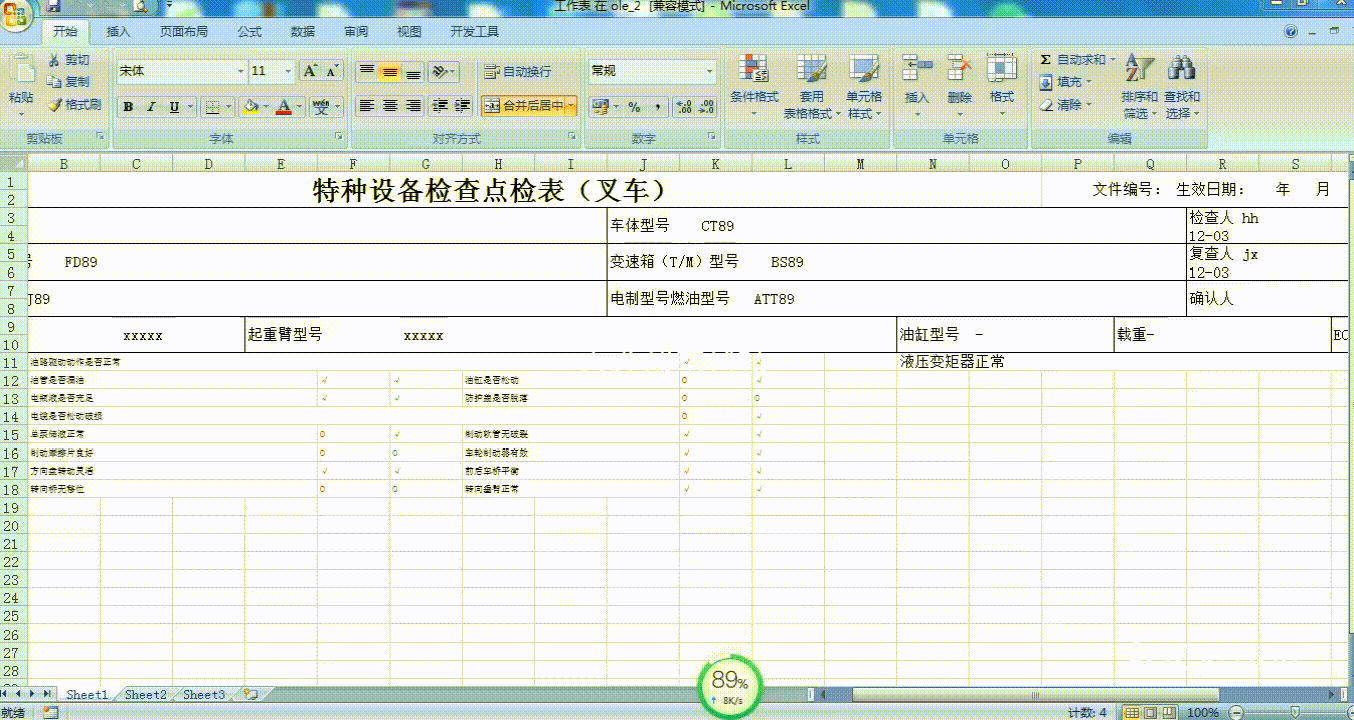This screenshot has height=720, width=1354.
Task: Toggle Italic formatting
Action: pyautogui.click(x=151, y=107)
